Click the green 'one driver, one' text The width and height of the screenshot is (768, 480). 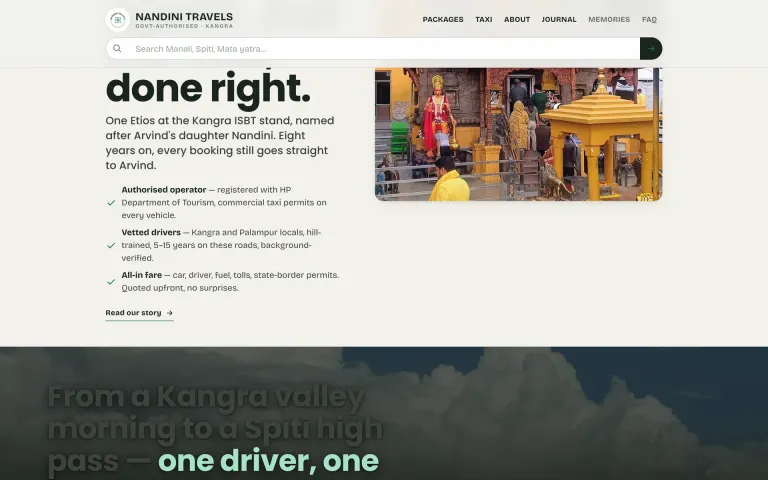pos(268,461)
